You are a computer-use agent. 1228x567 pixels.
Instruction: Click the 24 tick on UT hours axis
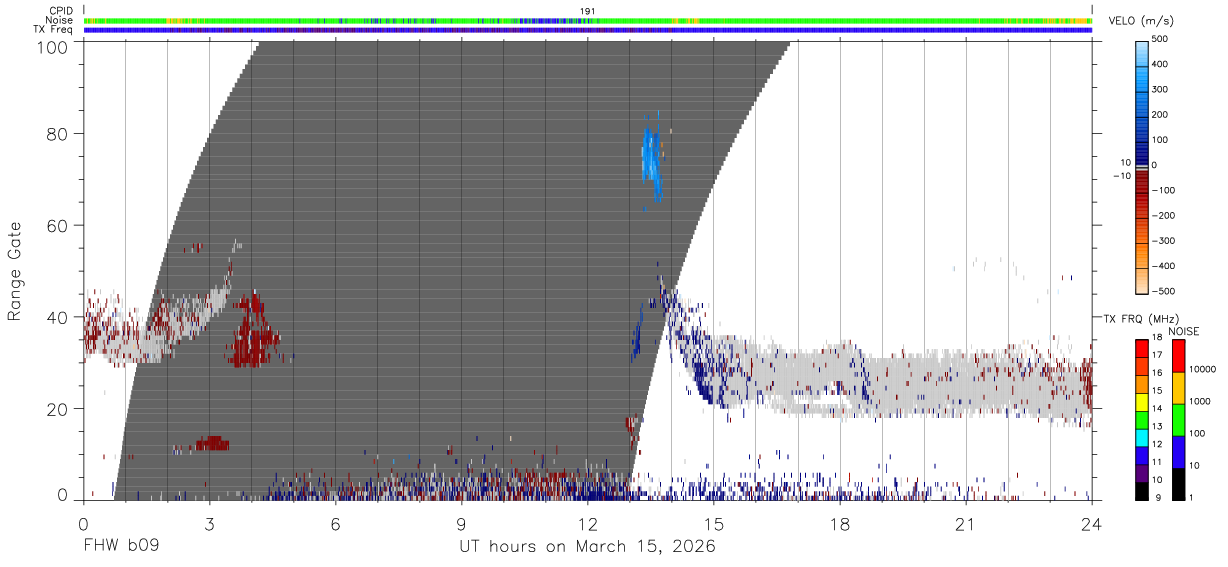(x=1092, y=523)
